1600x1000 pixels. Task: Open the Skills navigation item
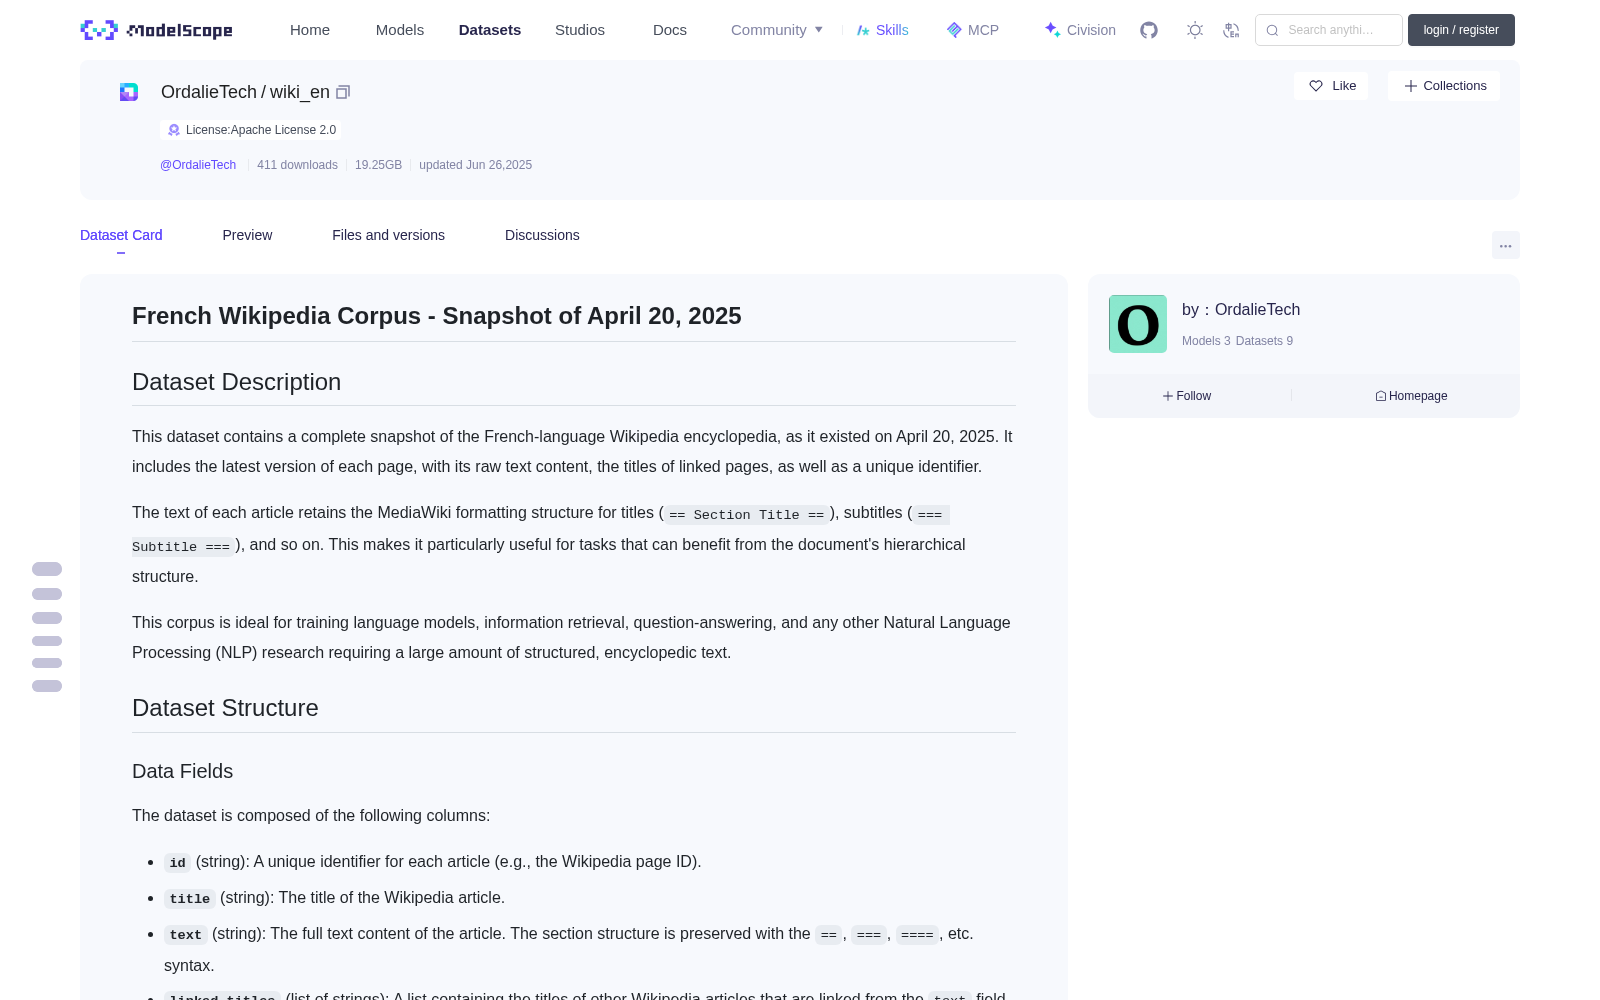(882, 30)
